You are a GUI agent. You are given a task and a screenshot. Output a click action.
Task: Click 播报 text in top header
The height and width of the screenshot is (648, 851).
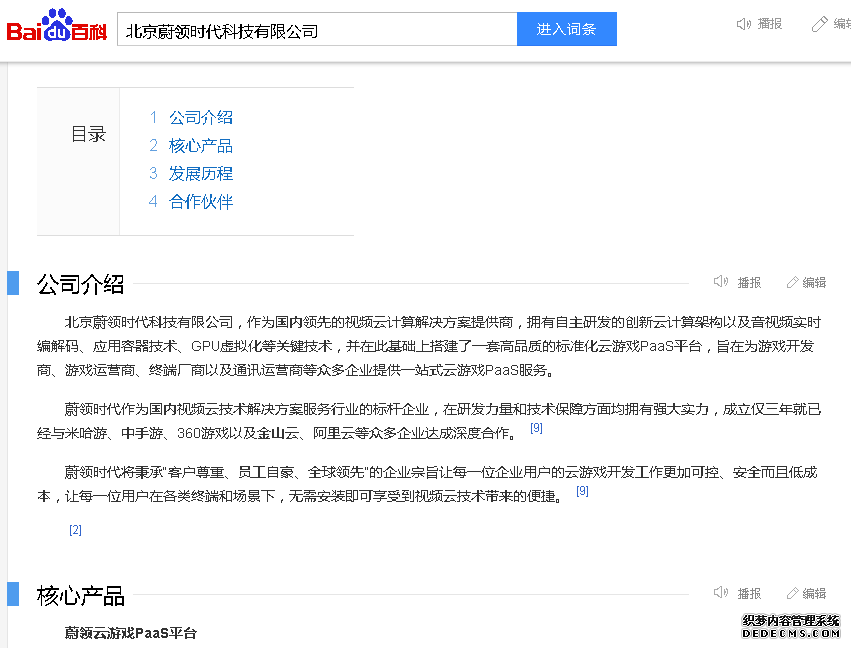point(770,24)
